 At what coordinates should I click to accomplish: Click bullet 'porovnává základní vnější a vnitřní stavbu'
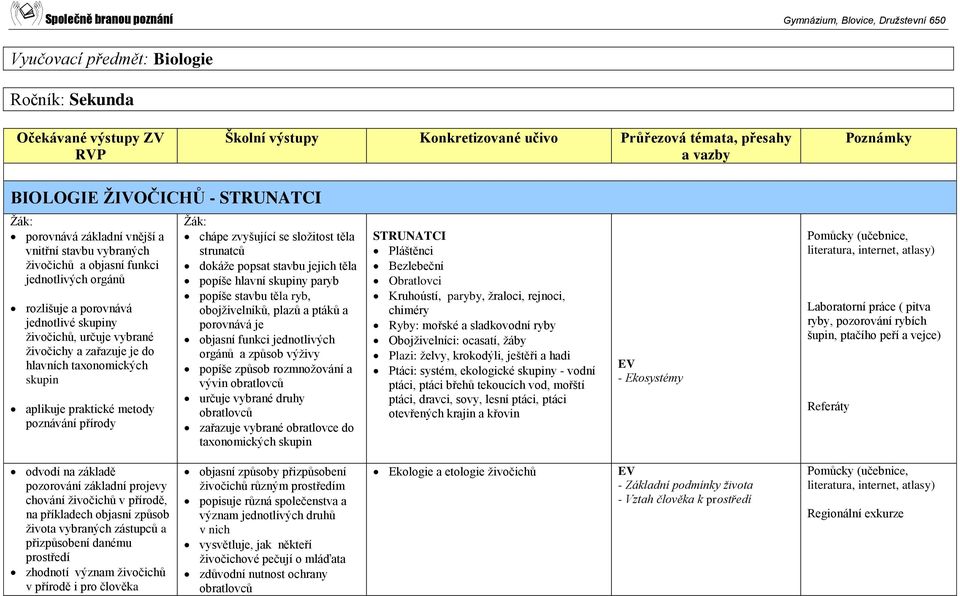tap(95, 258)
